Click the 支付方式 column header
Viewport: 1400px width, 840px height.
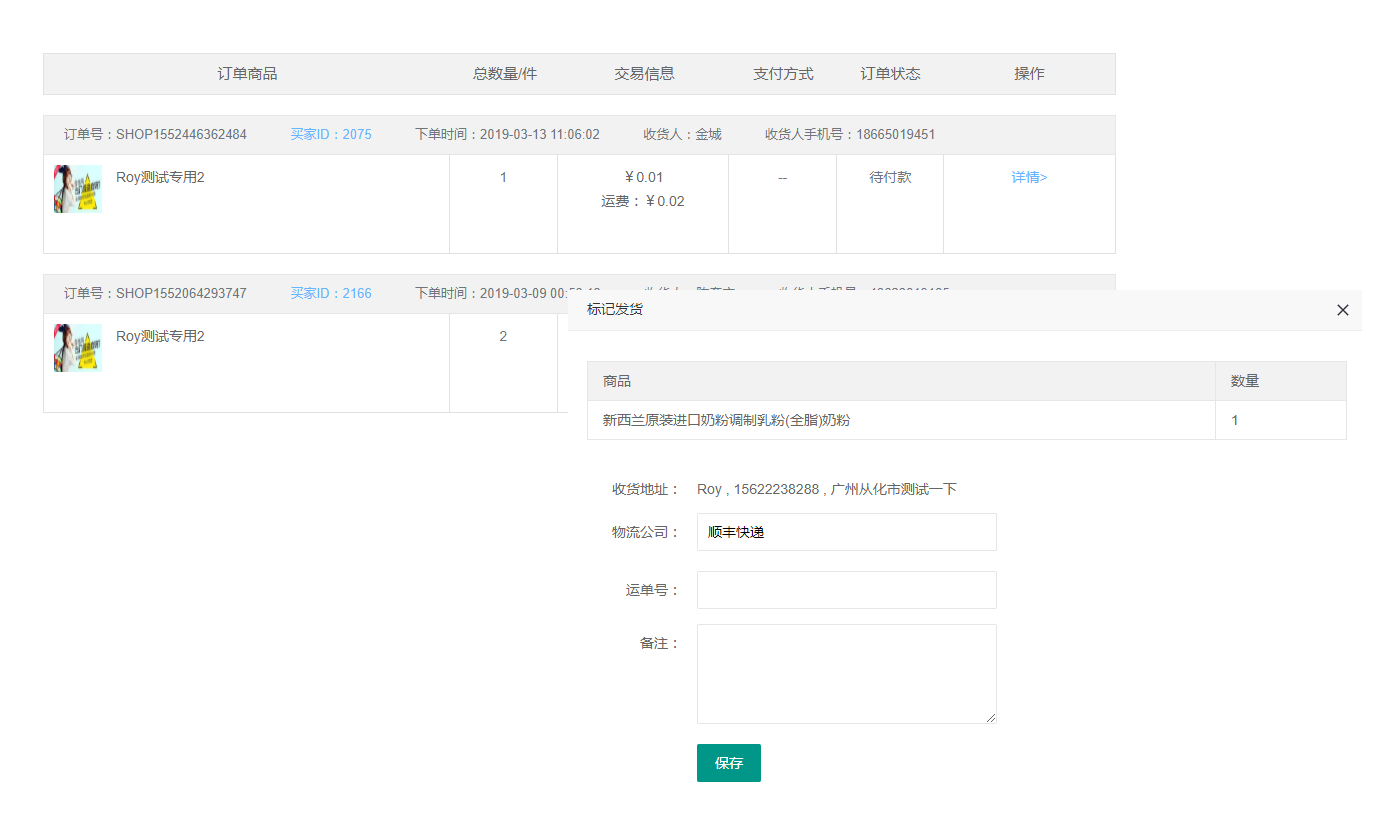pyautogui.click(x=783, y=74)
